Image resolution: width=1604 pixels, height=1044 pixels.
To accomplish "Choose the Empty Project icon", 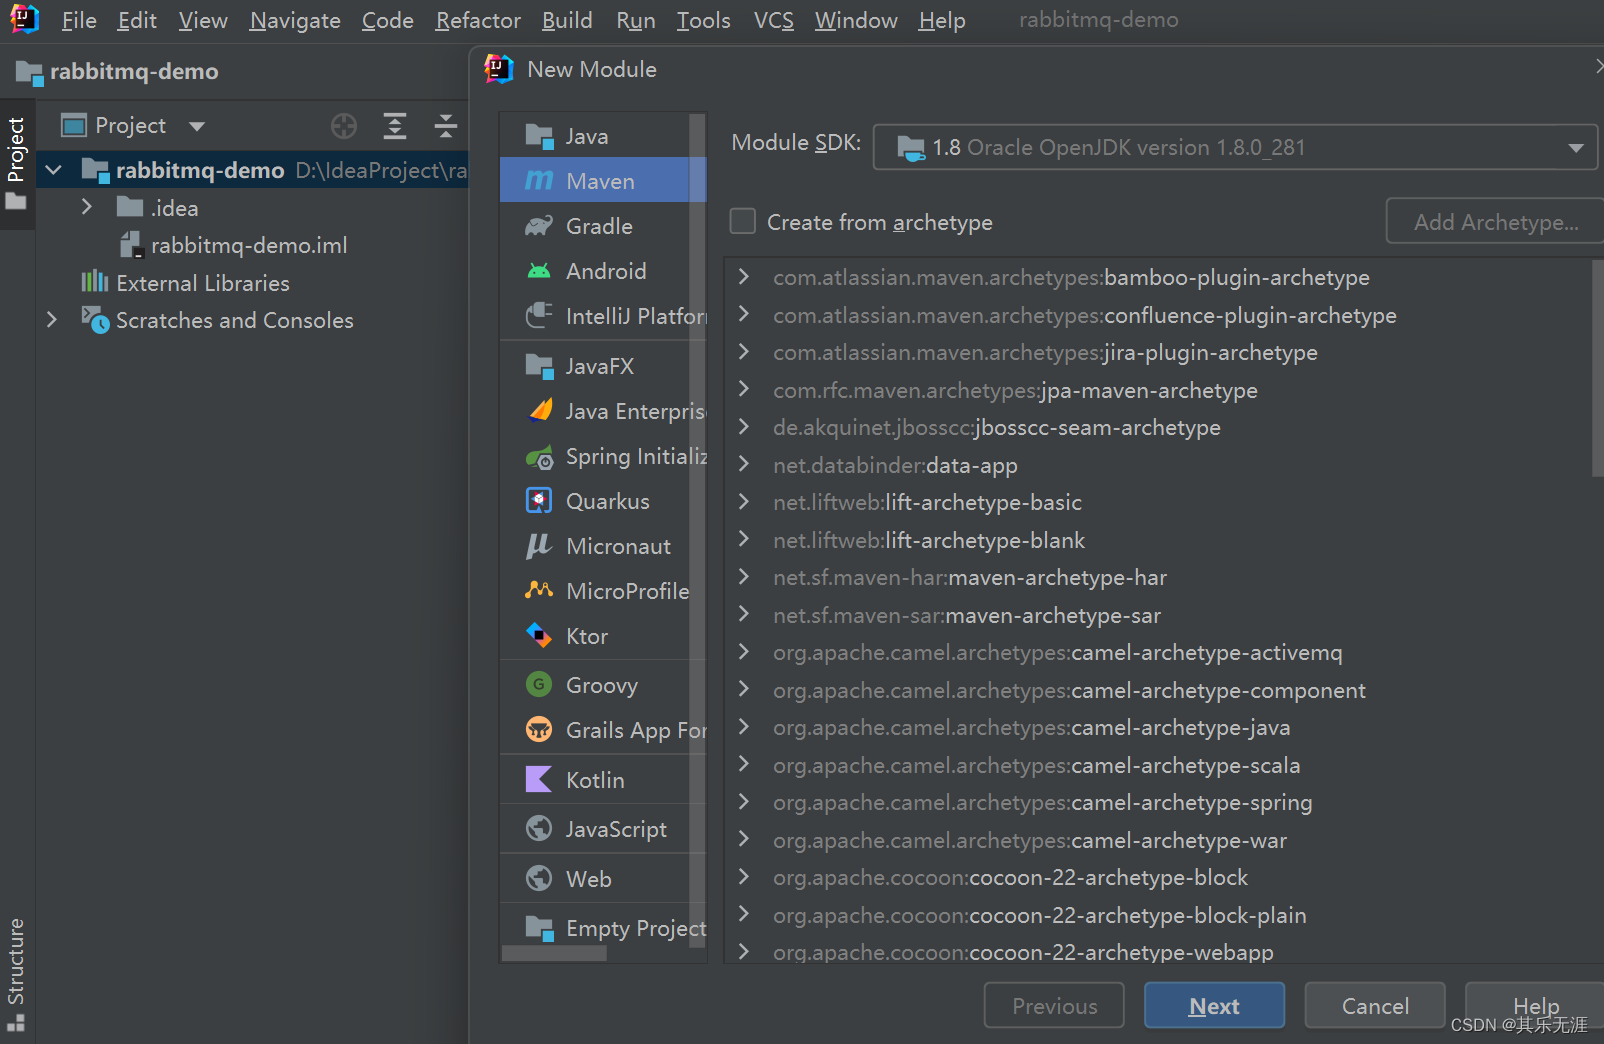I will point(539,928).
